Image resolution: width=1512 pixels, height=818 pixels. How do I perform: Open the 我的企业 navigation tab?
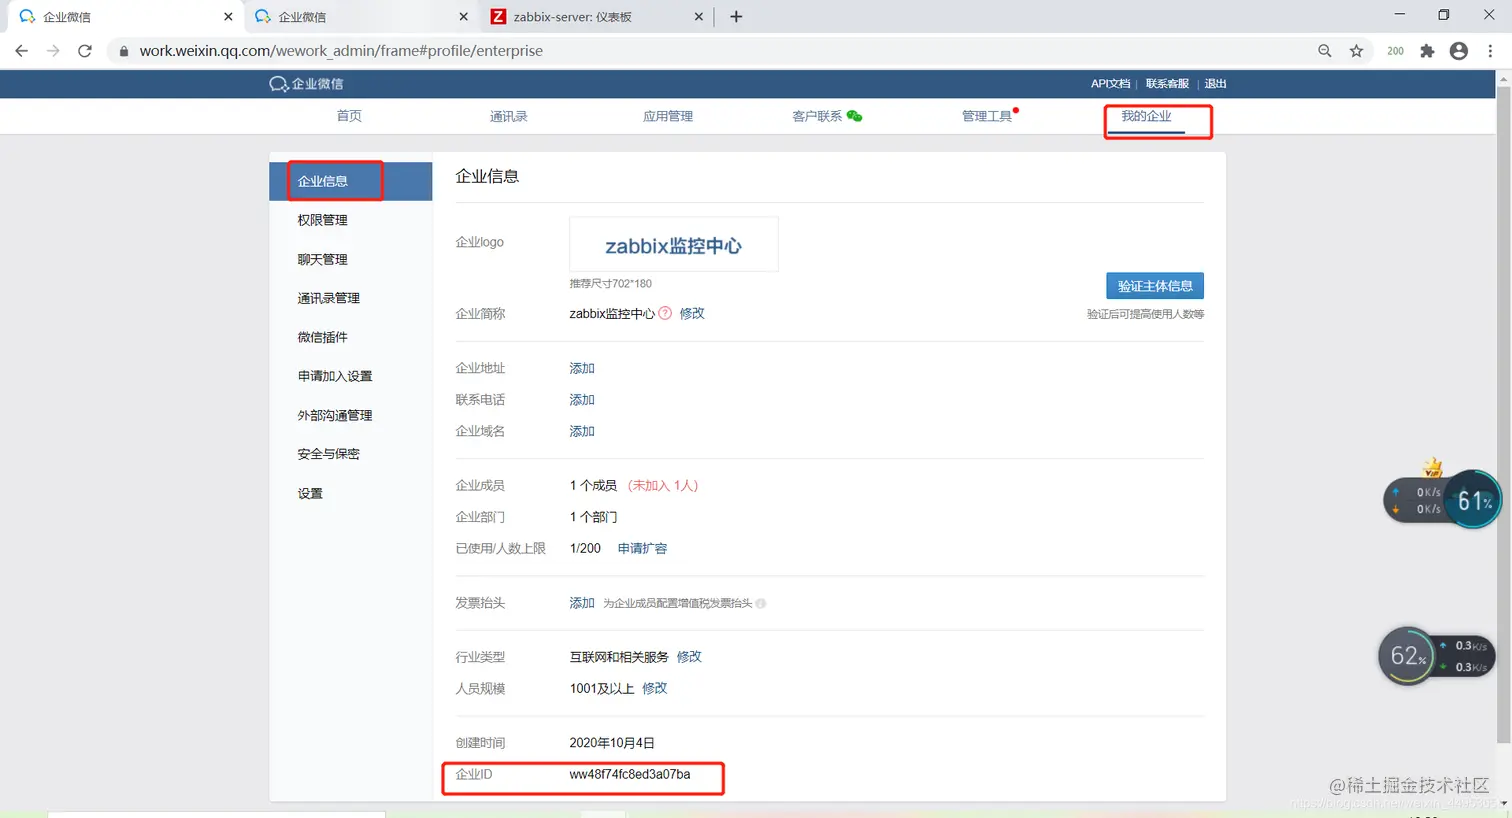point(1146,116)
